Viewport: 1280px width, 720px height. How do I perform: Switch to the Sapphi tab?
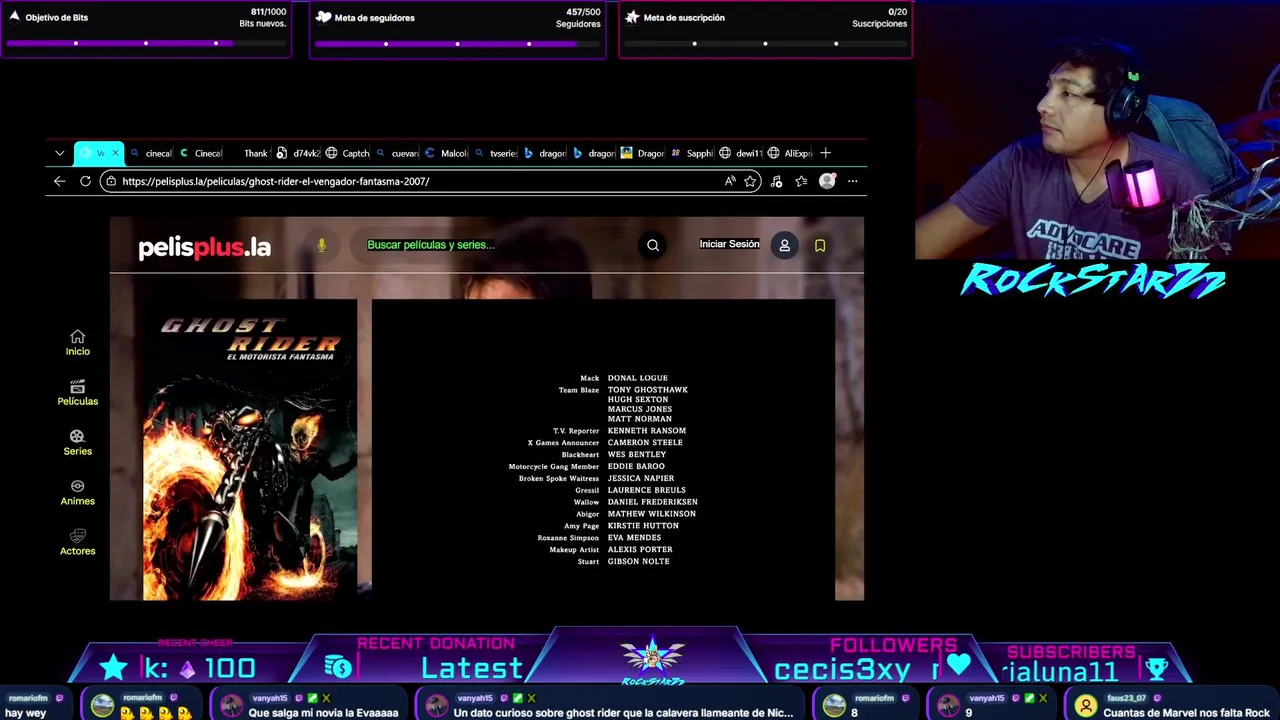pyautogui.click(x=691, y=153)
